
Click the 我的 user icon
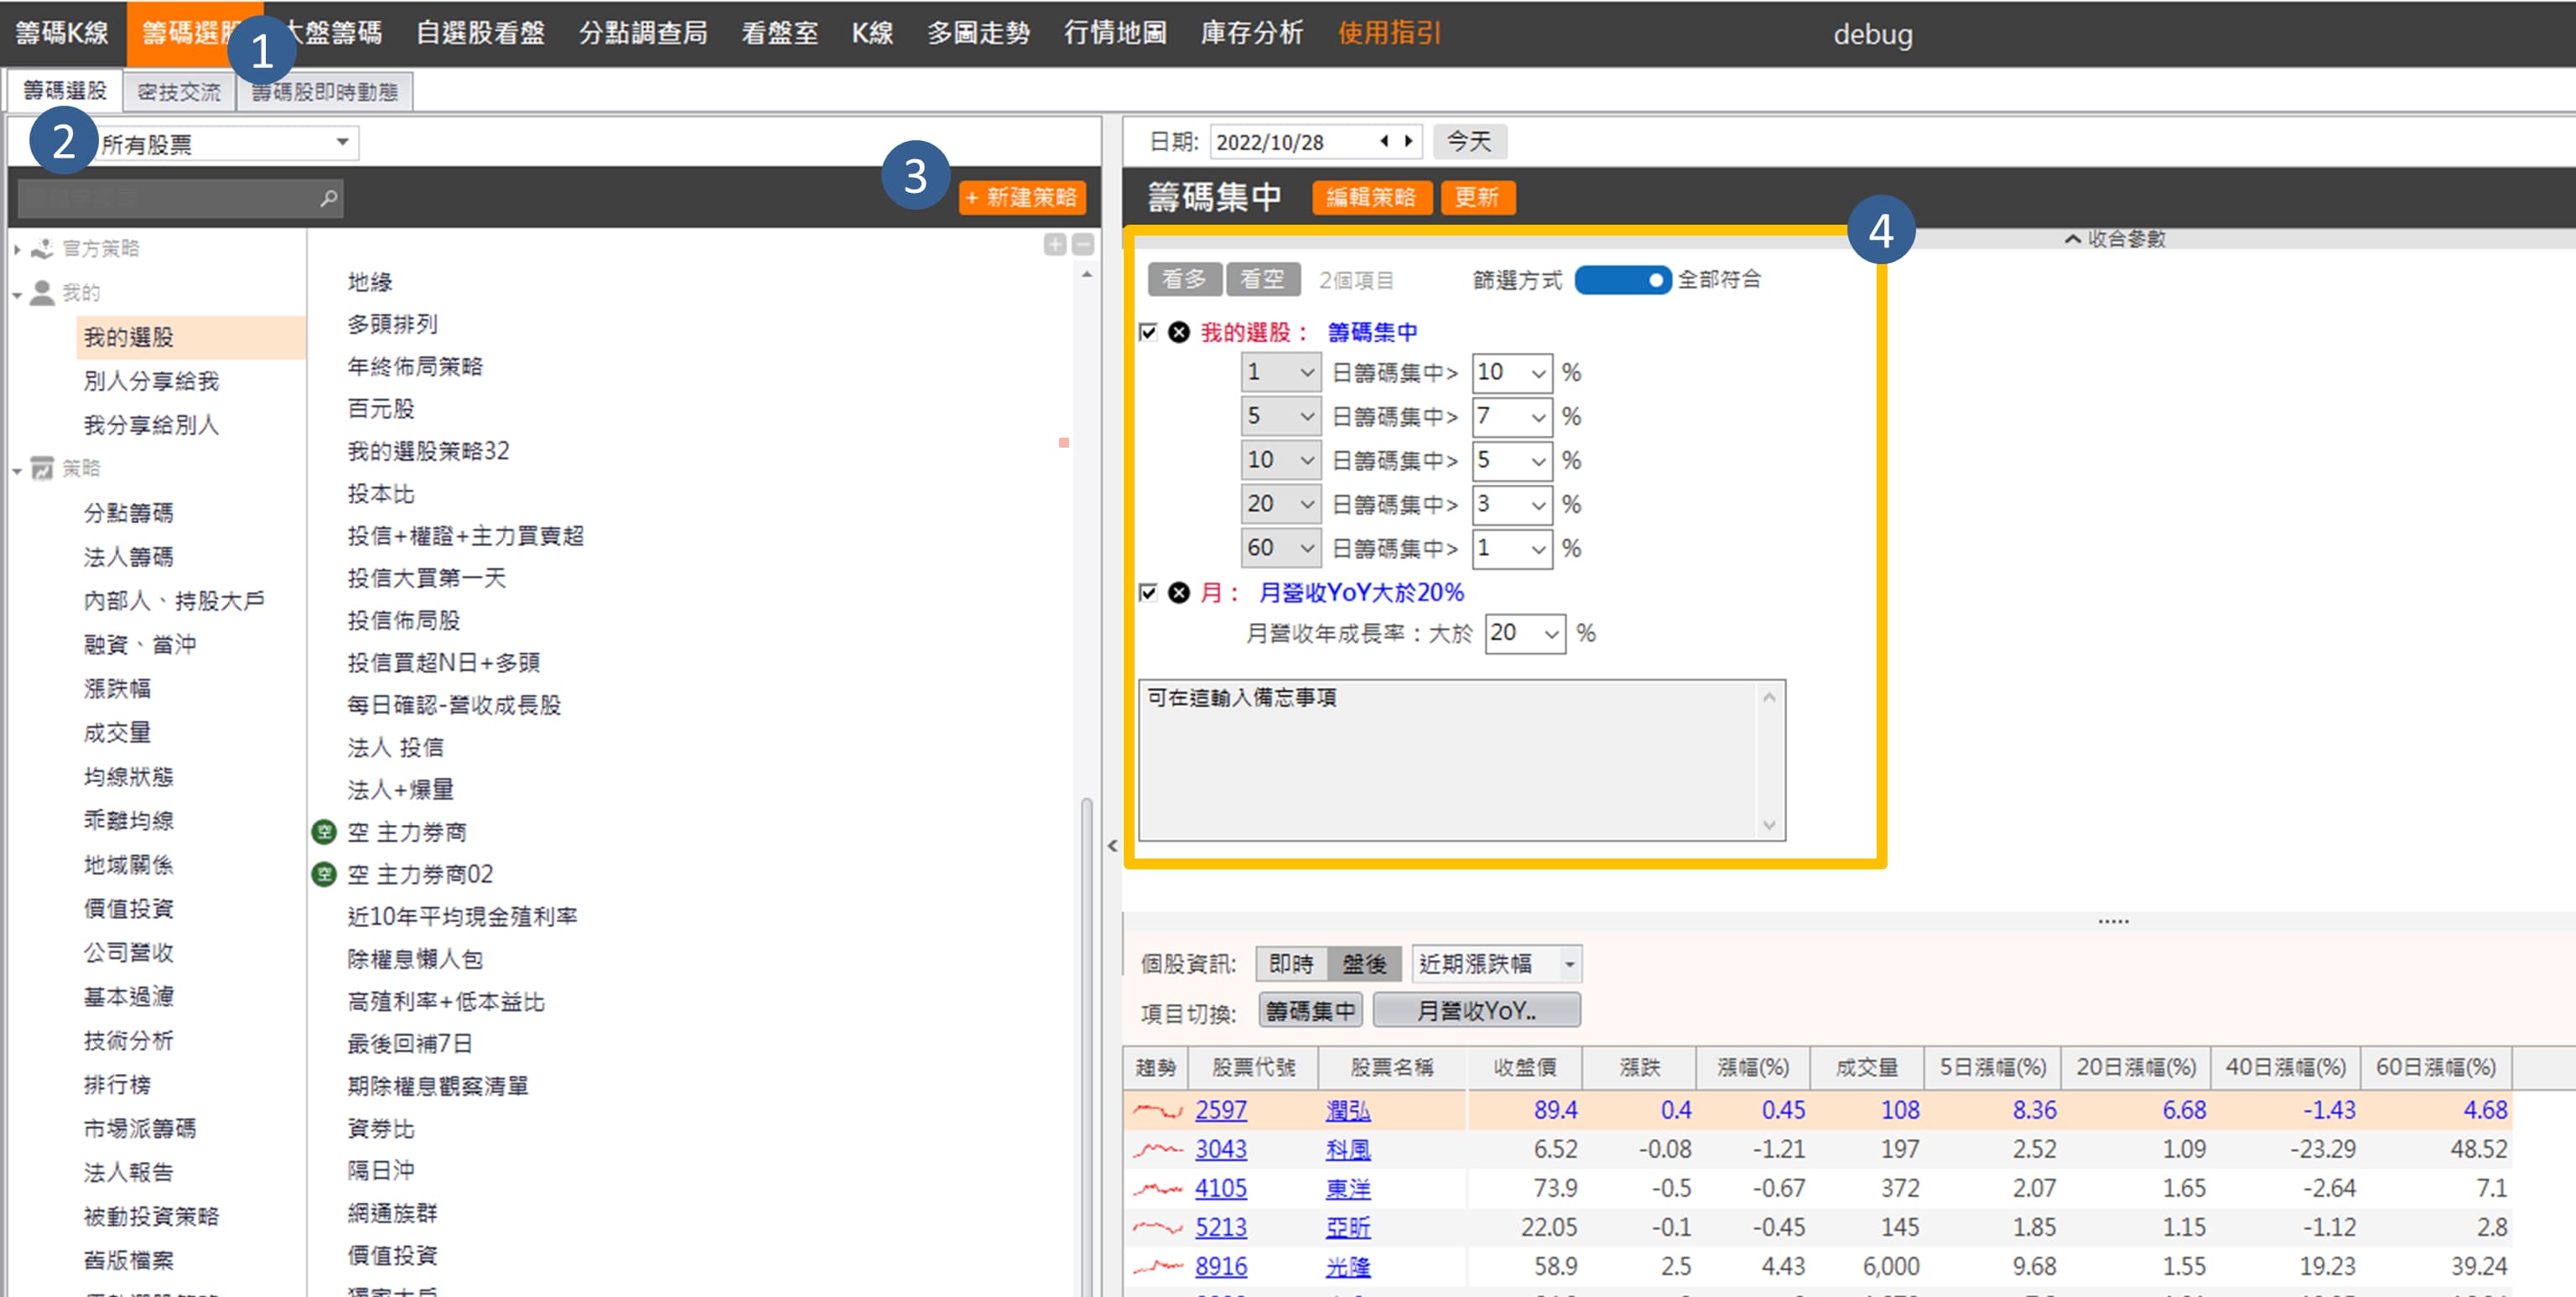tap(42, 292)
